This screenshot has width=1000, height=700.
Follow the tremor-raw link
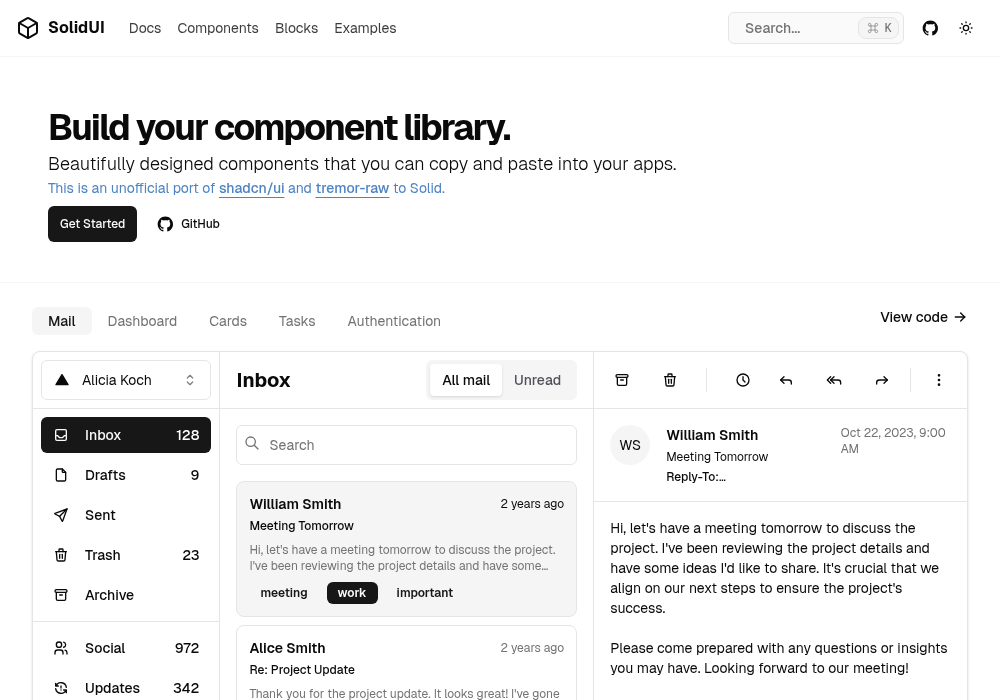352,188
